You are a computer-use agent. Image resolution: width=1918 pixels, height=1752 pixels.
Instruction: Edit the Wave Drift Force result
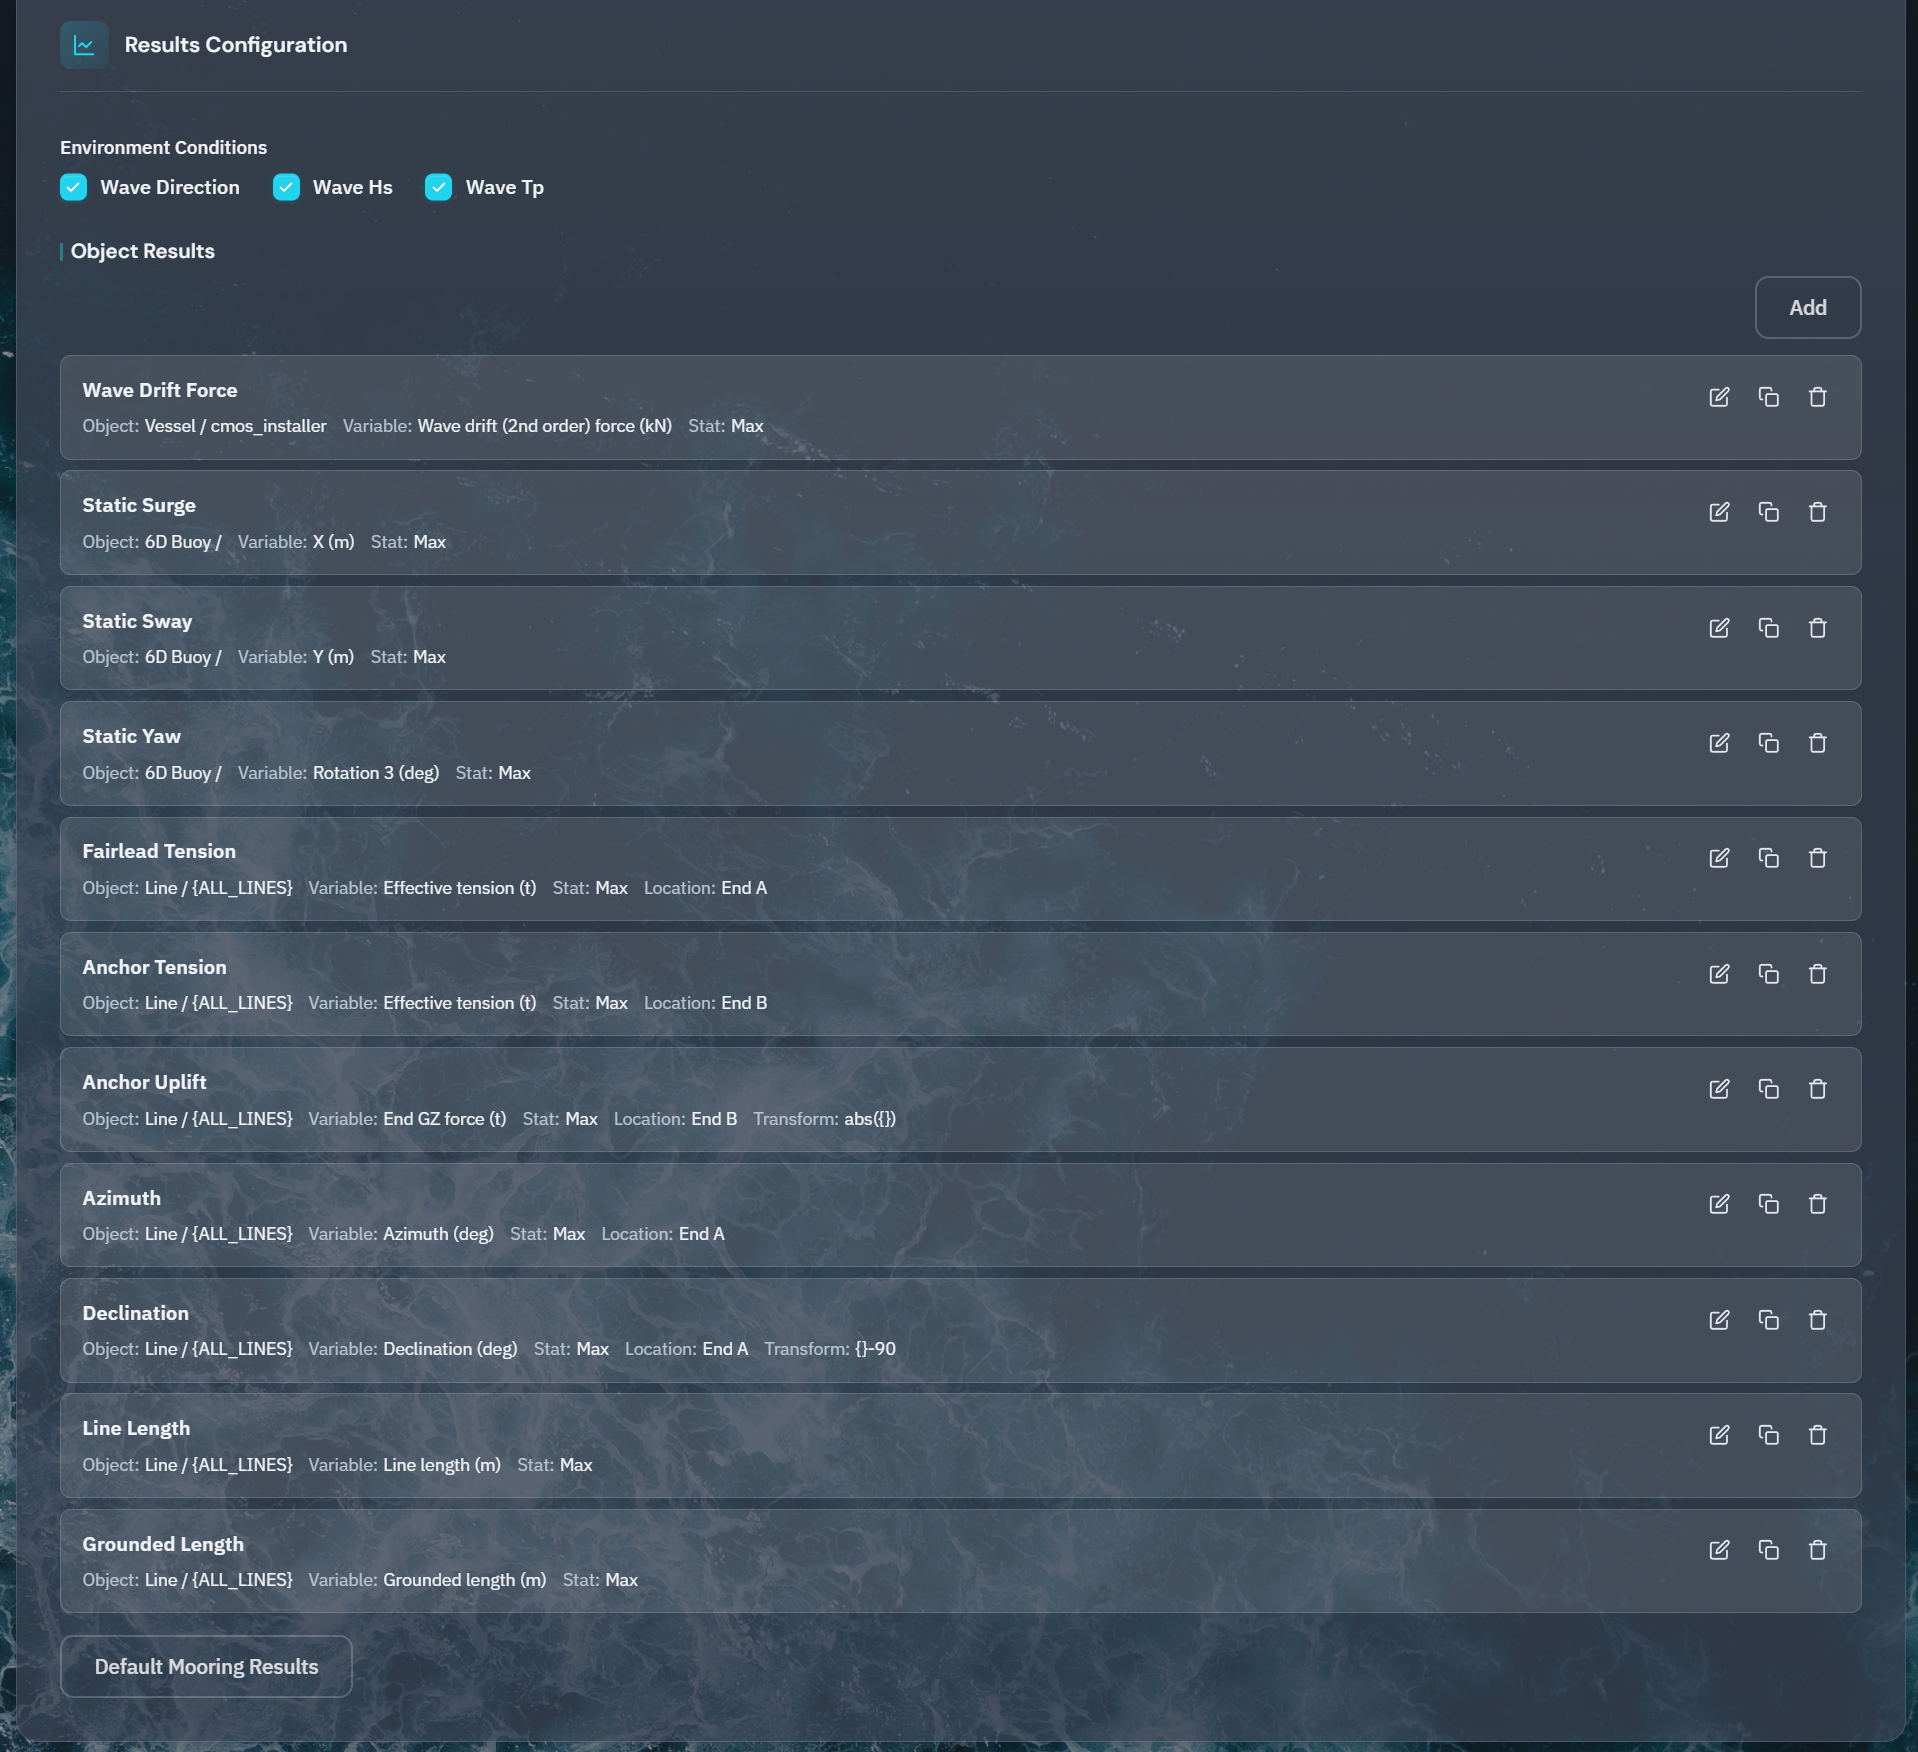click(x=1719, y=397)
